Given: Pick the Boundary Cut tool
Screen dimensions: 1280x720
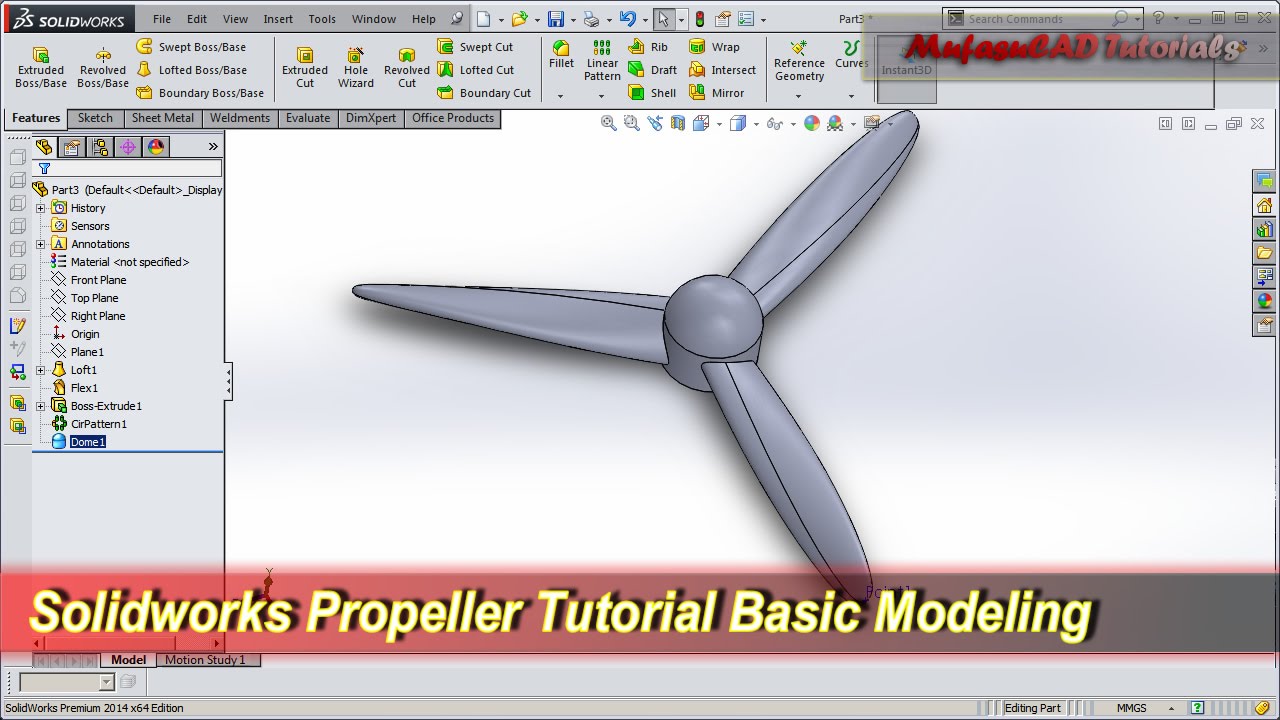Looking at the screenshot, I should pos(484,93).
